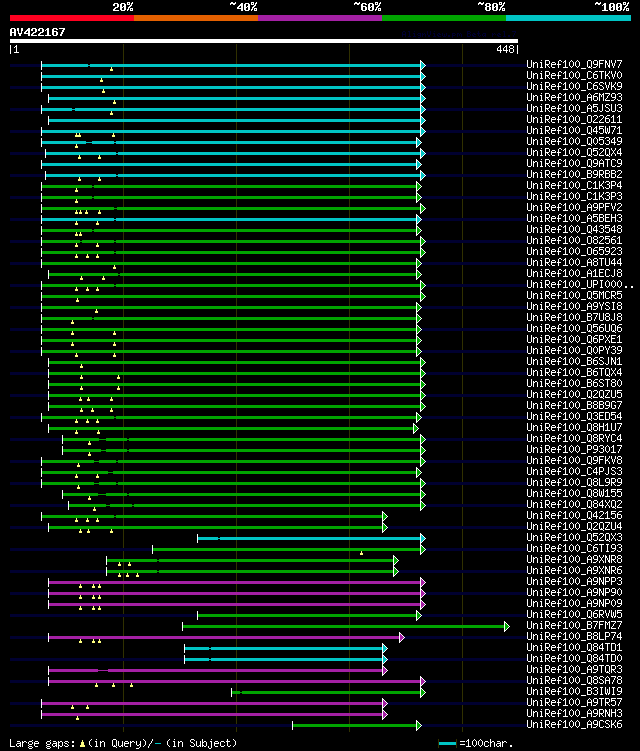
Task: Click the arrowhead ending the B7FMZ7 alignment
Action: pyautogui.click(x=507, y=626)
